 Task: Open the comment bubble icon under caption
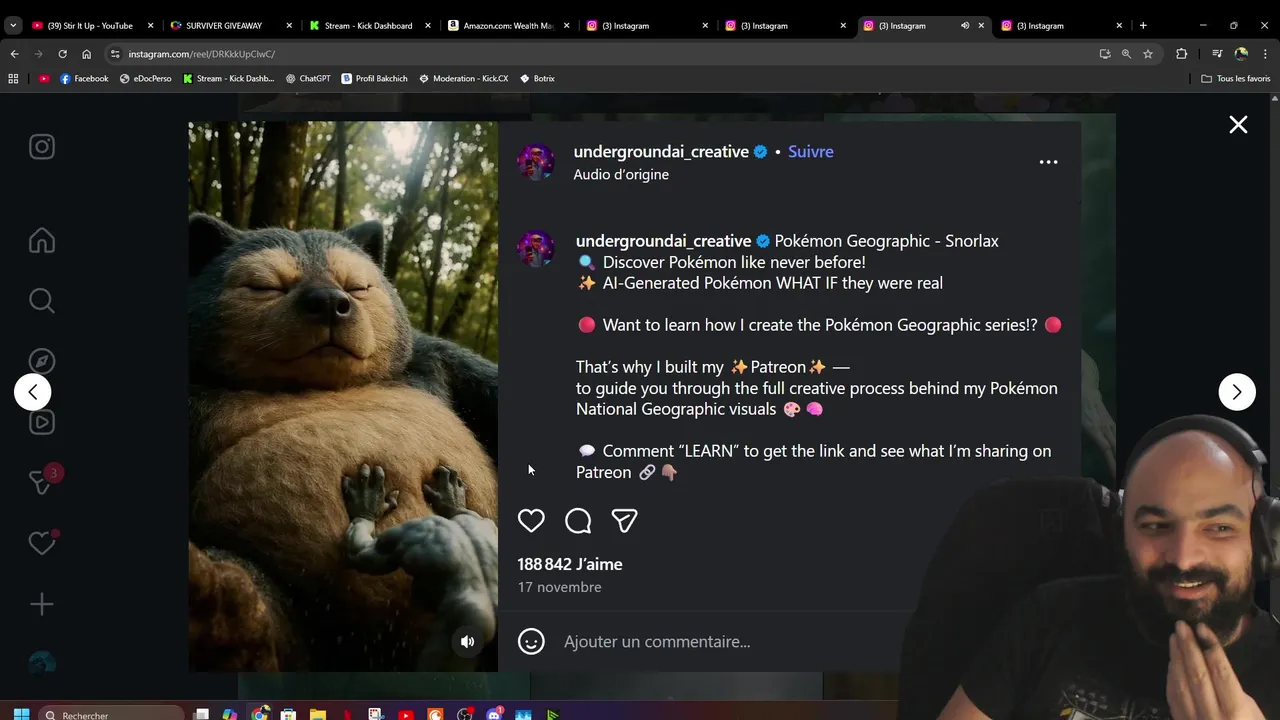point(578,521)
